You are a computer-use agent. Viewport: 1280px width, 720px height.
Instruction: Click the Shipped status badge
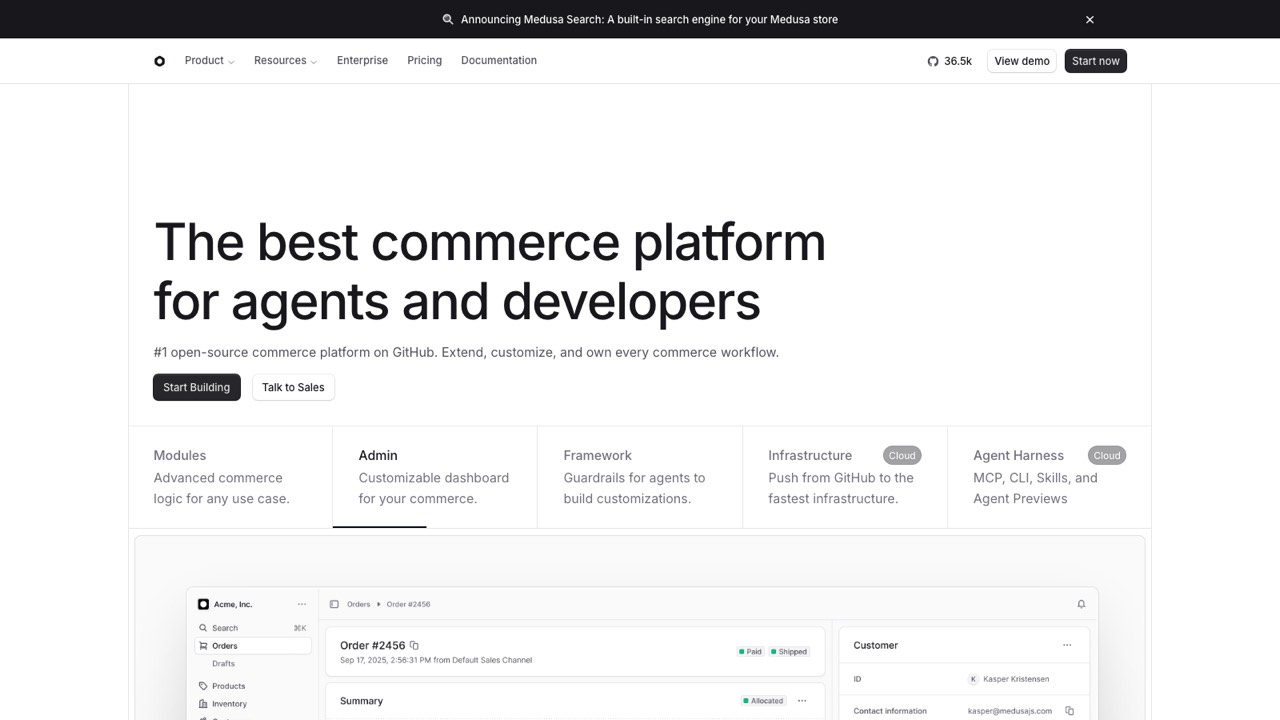[789, 652]
